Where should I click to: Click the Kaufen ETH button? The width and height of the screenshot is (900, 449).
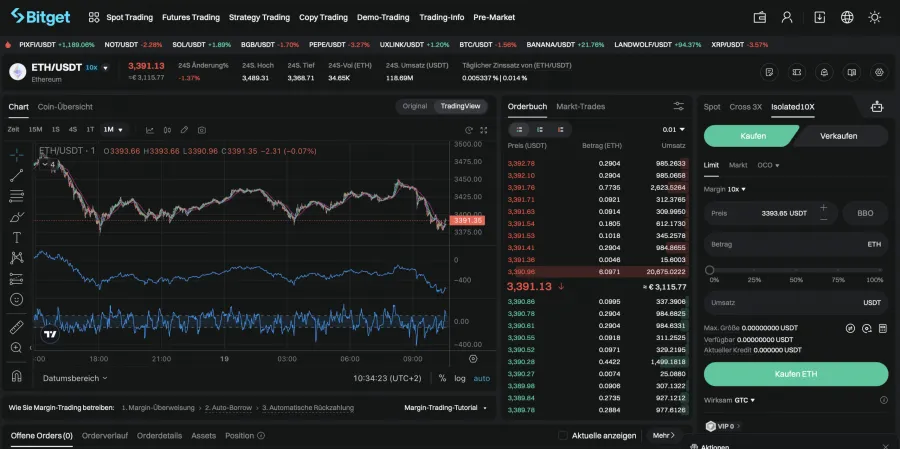(796, 374)
